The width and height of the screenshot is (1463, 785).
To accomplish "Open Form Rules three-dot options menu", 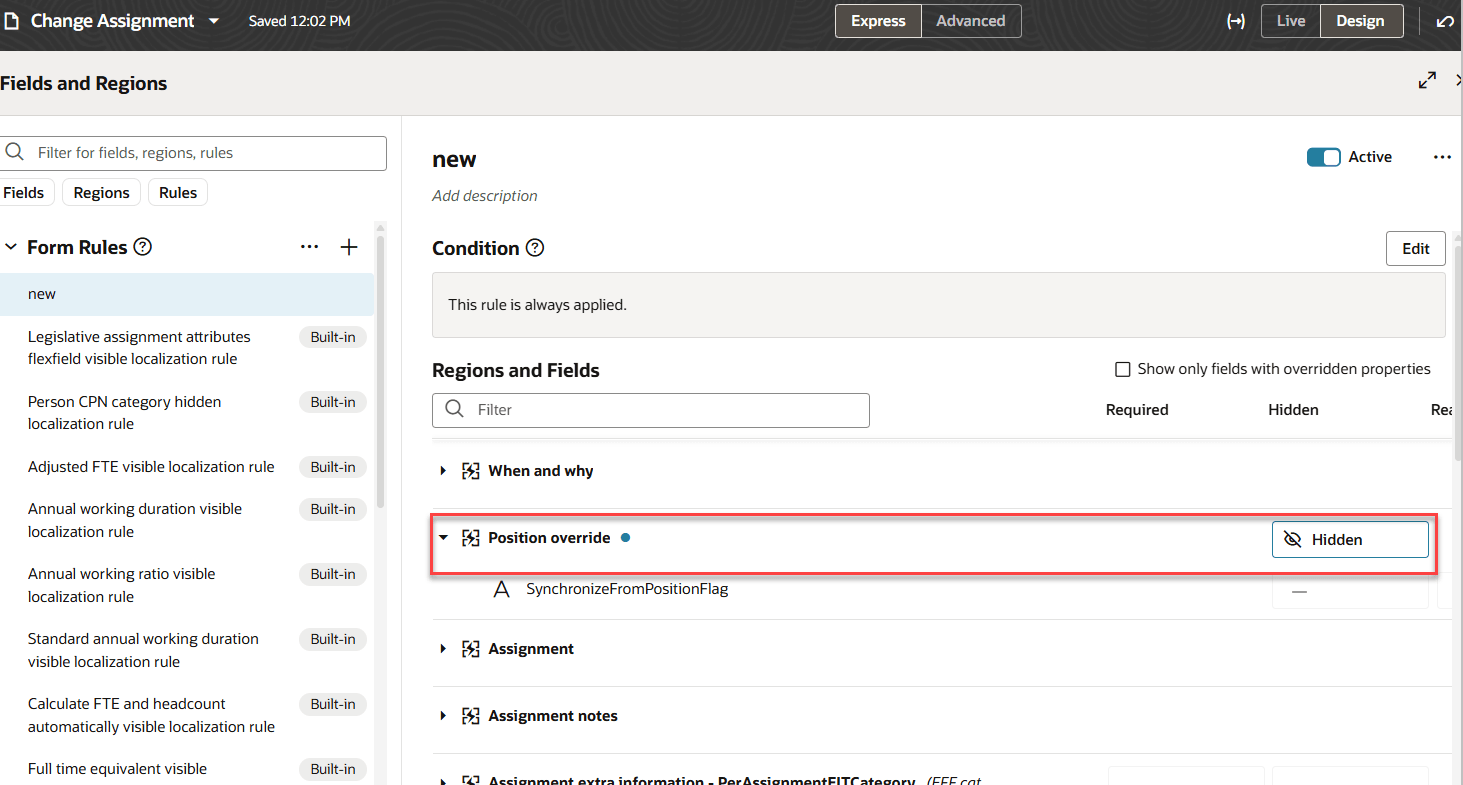I will click(x=309, y=247).
